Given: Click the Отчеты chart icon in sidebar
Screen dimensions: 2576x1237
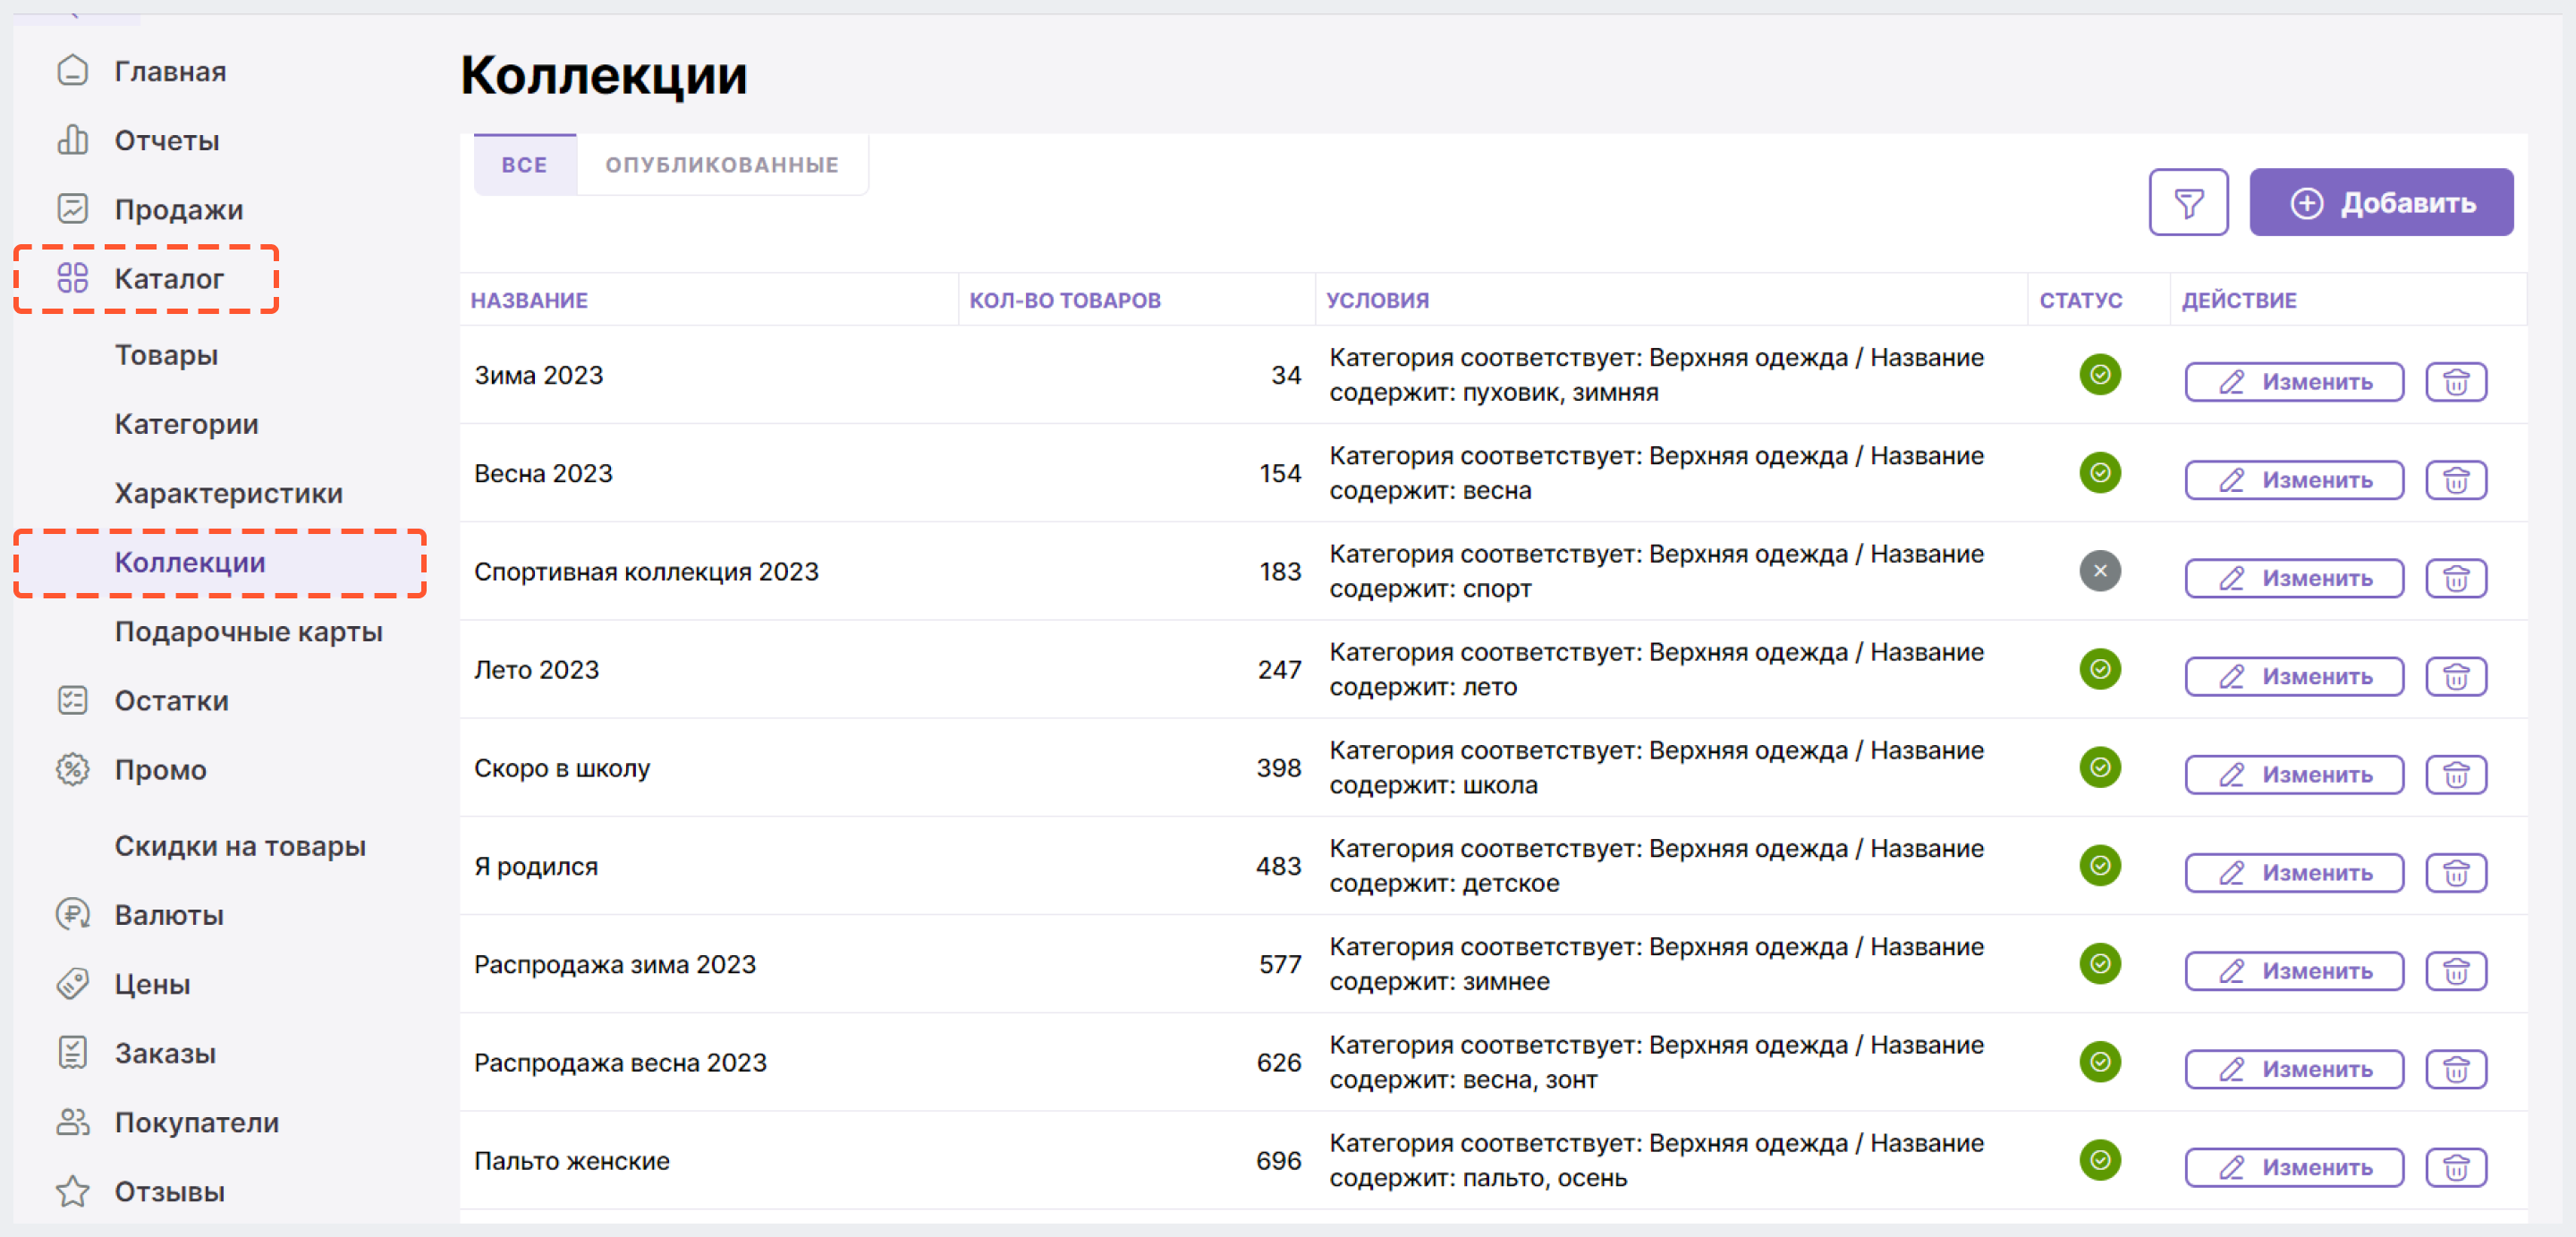Looking at the screenshot, I should point(73,140).
